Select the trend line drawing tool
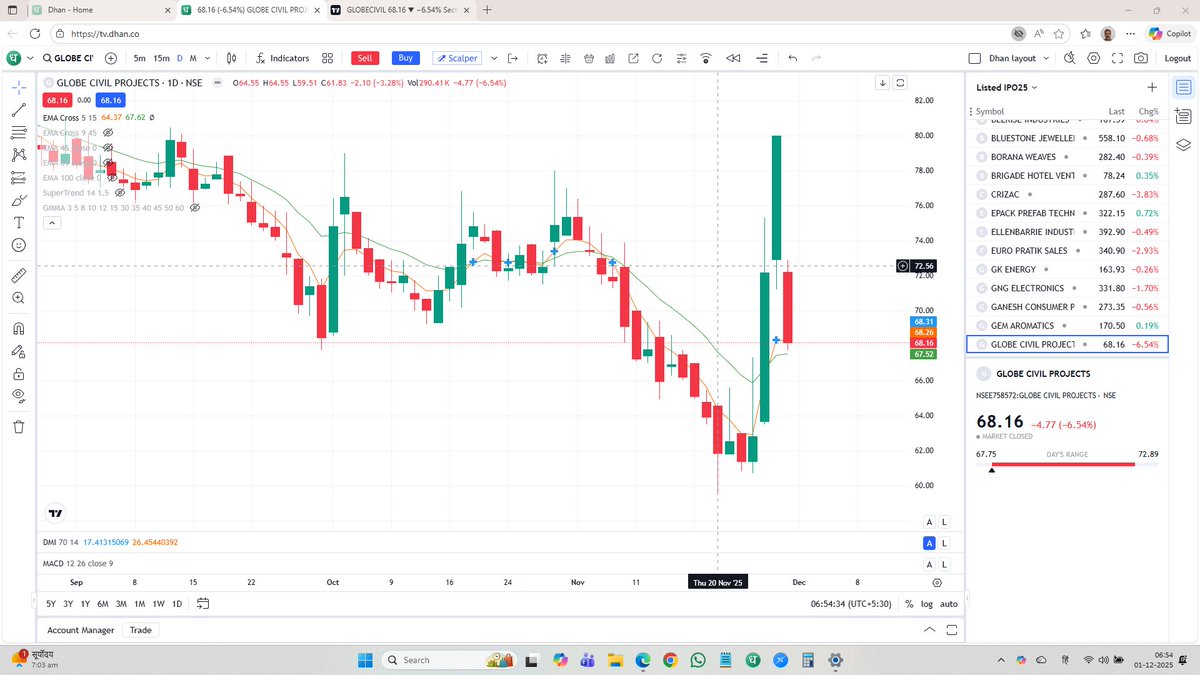Screen dimensions: 1200x675 18,110
